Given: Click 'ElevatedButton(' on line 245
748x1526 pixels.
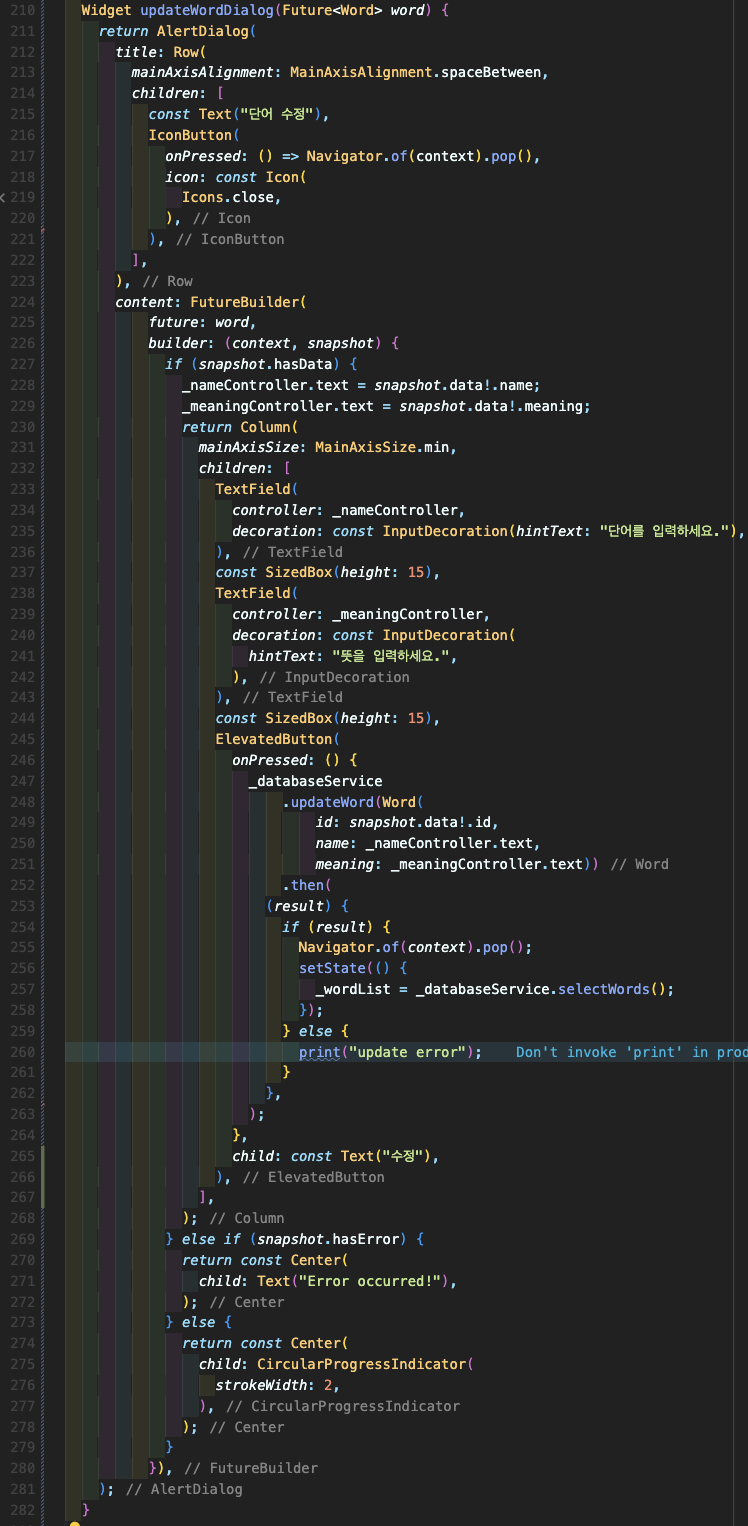Looking at the screenshot, I should (x=277, y=739).
